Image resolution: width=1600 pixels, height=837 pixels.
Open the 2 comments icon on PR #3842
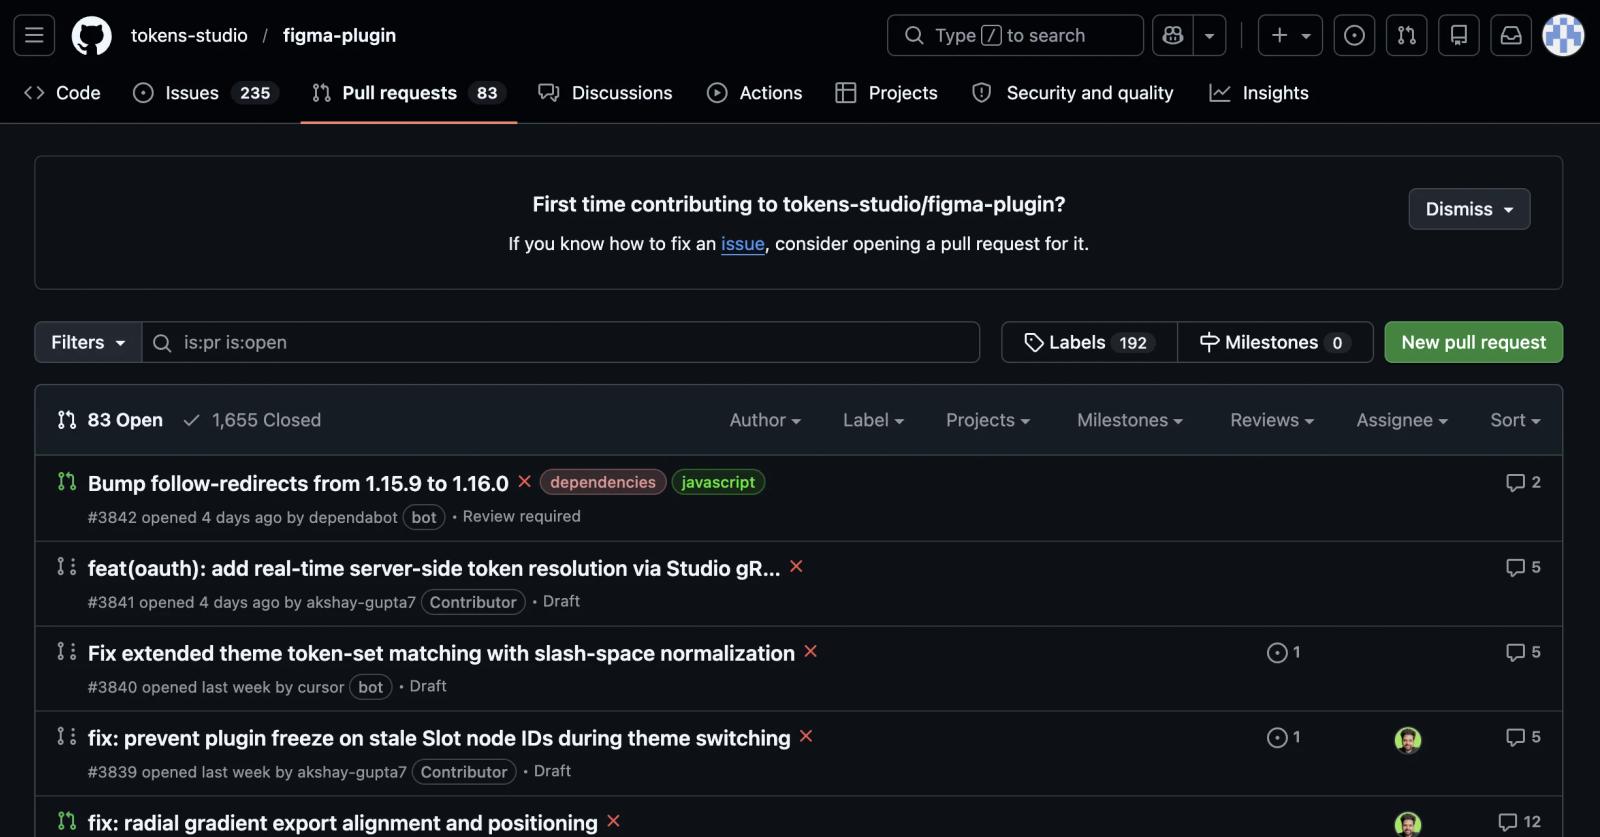point(1523,482)
